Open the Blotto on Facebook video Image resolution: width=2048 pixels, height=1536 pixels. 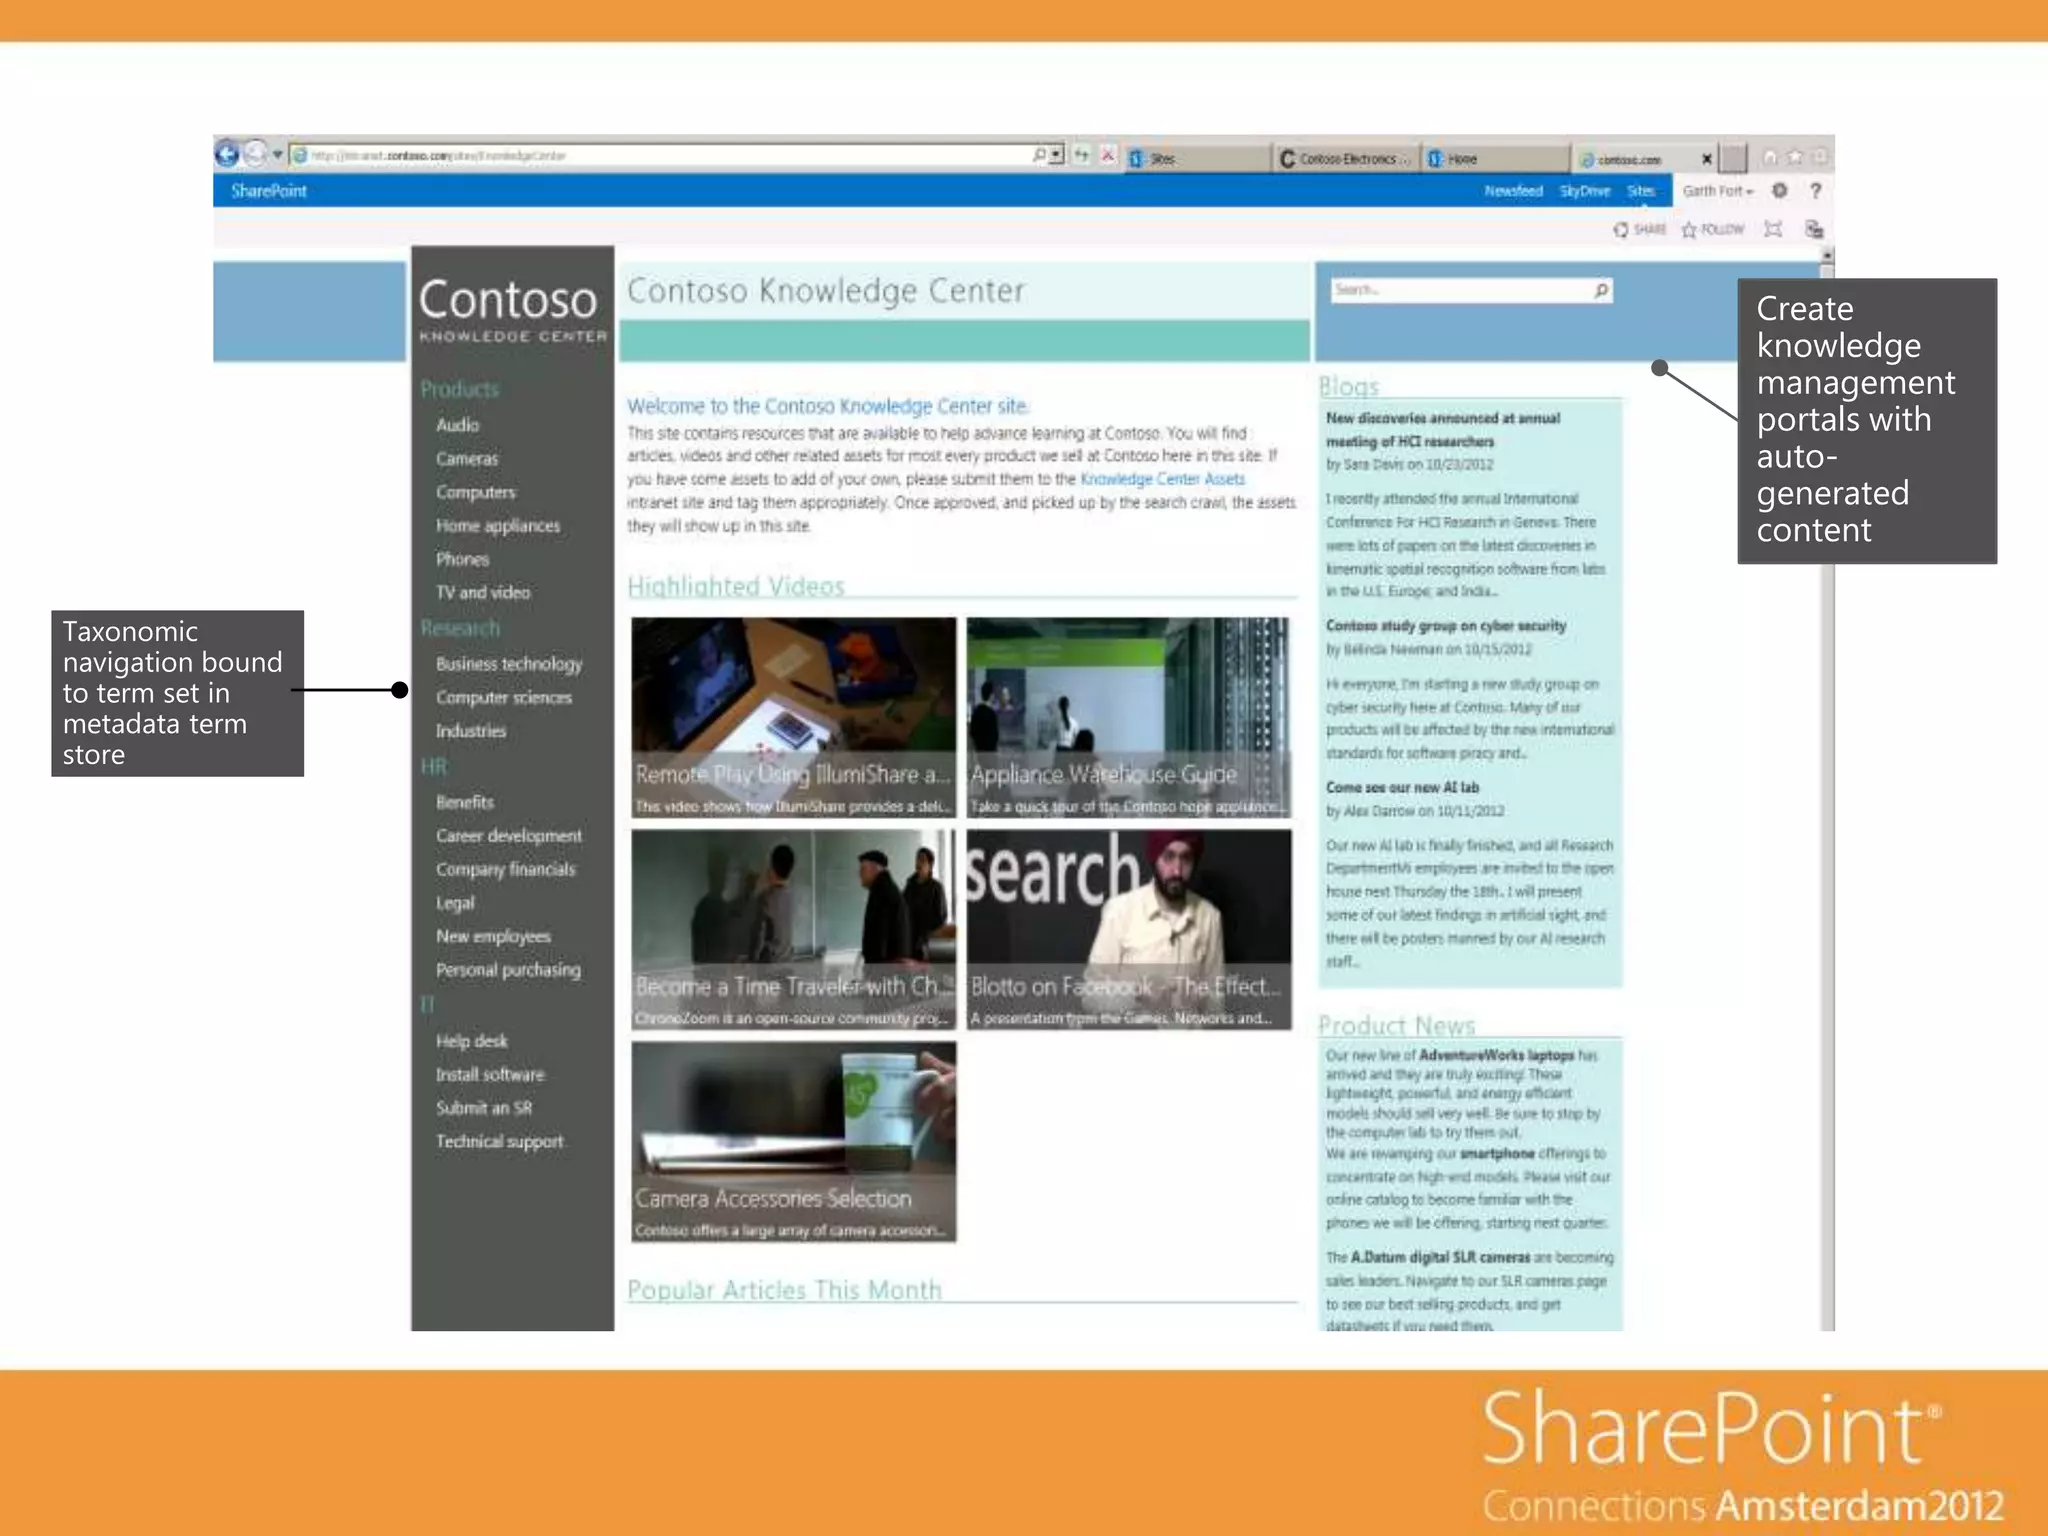click(1129, 929)
